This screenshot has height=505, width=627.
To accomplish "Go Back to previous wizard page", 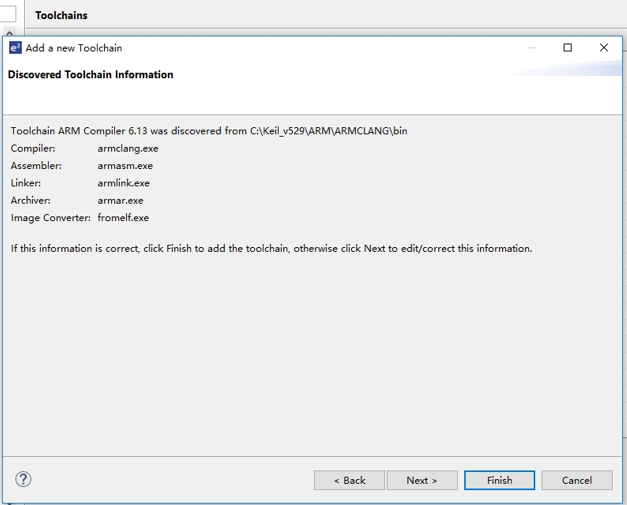I will coord(349,480).
